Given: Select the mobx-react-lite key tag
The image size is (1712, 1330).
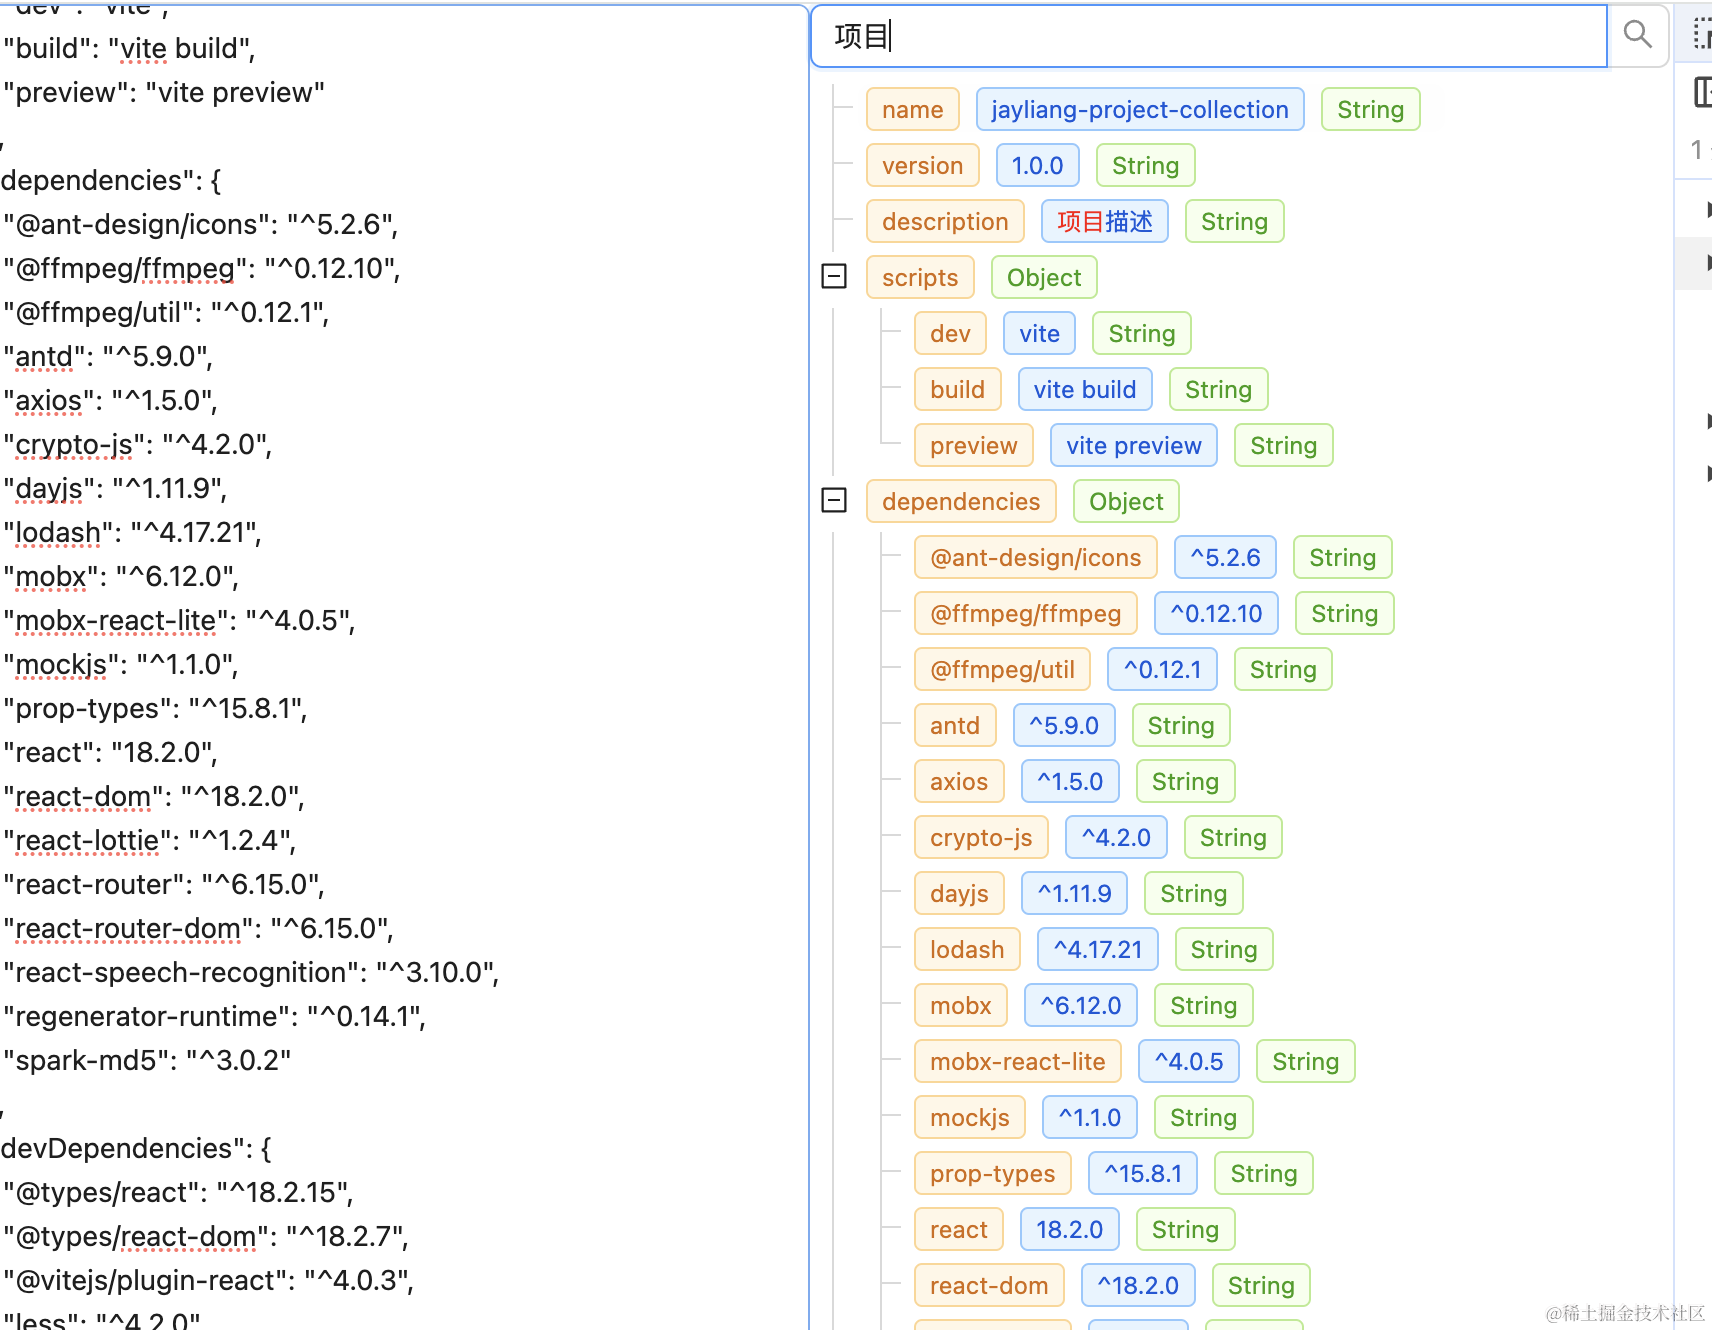Looking at the screenshot, I should point(1018,1062).
